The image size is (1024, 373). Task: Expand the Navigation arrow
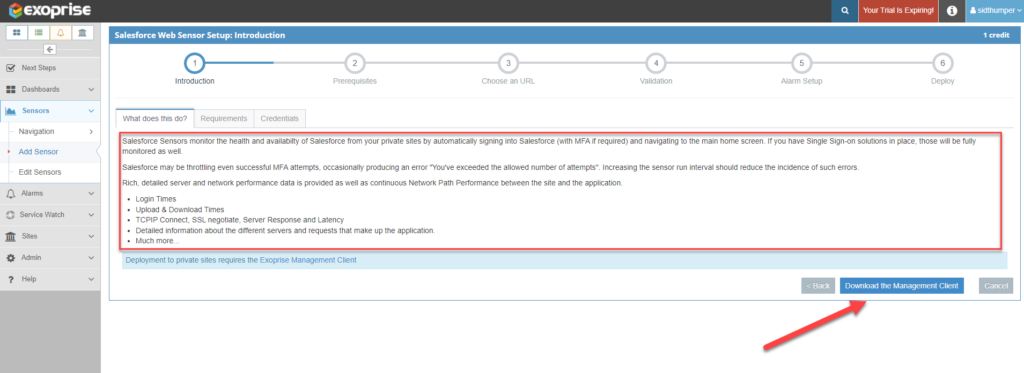pos(91,132)
